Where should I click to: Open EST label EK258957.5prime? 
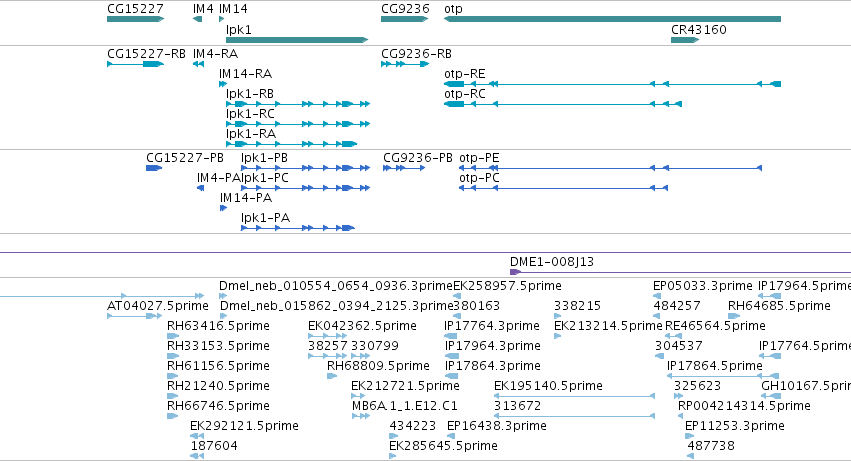507,286
